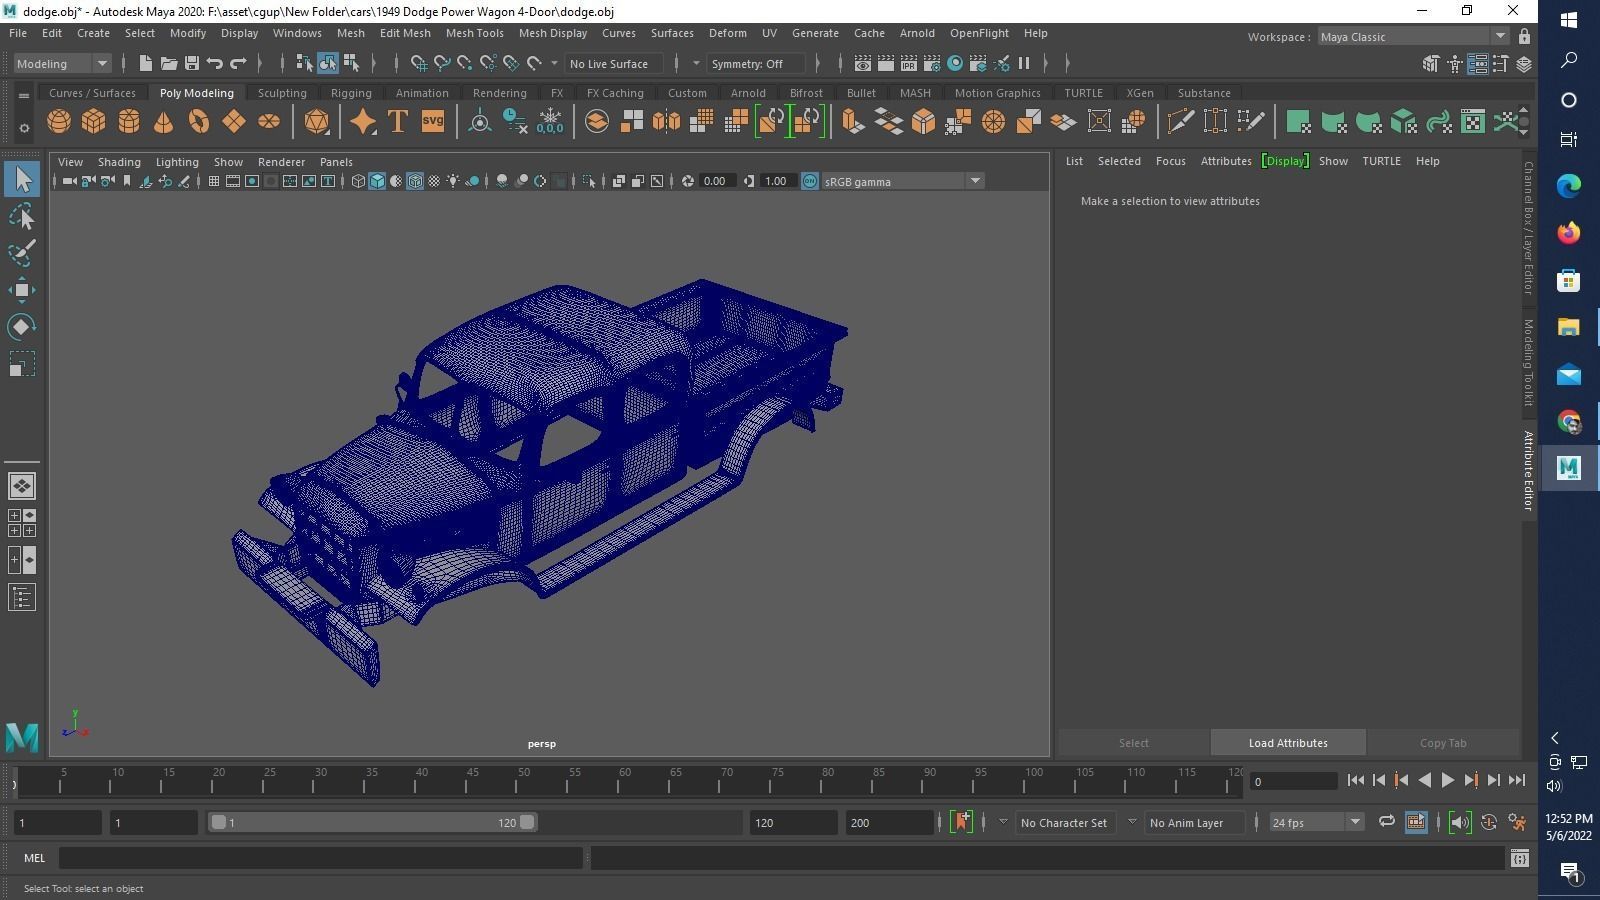Create a polygon cylinder from shelf
The width and height of the screenshot is (1600, 900).
(129, 122)
